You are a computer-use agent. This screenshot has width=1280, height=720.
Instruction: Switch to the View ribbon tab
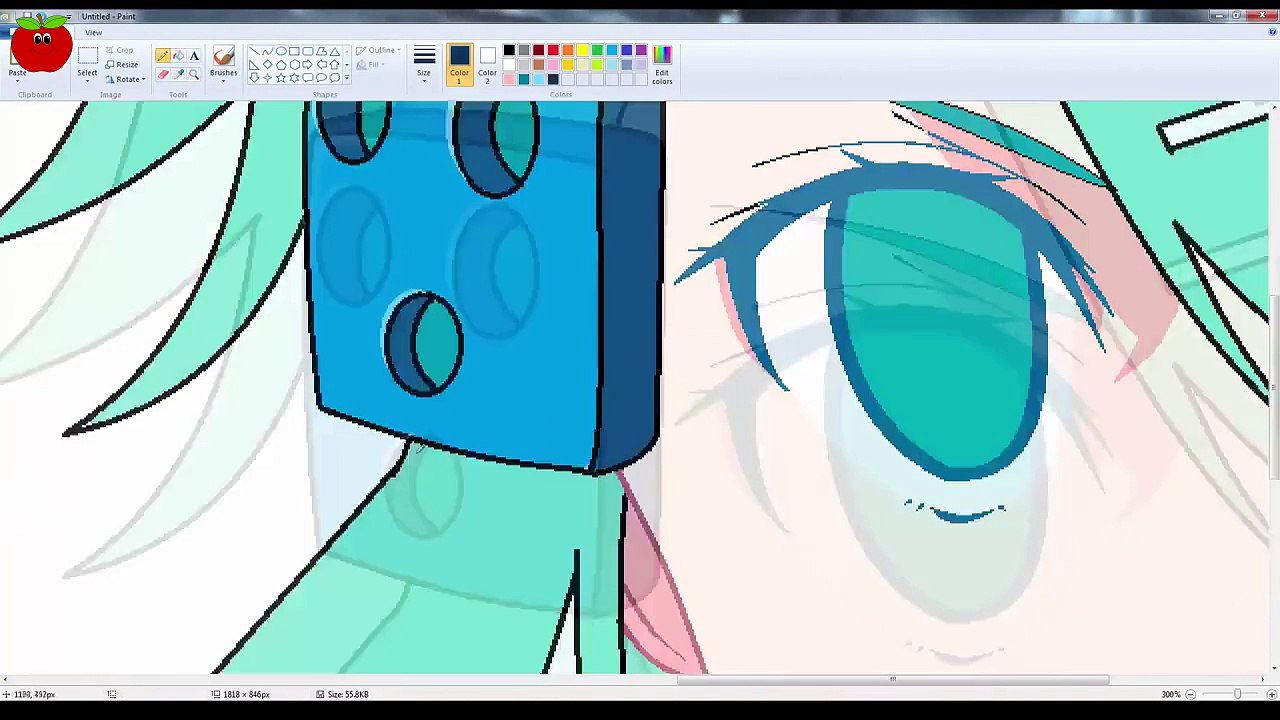tap(93, 33)
